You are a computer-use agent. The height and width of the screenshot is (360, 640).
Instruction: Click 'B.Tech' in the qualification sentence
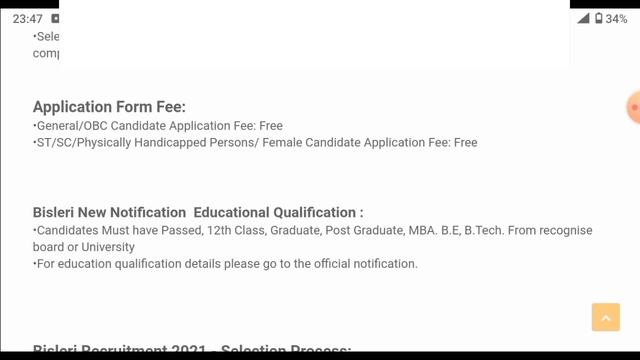[484, 230]
